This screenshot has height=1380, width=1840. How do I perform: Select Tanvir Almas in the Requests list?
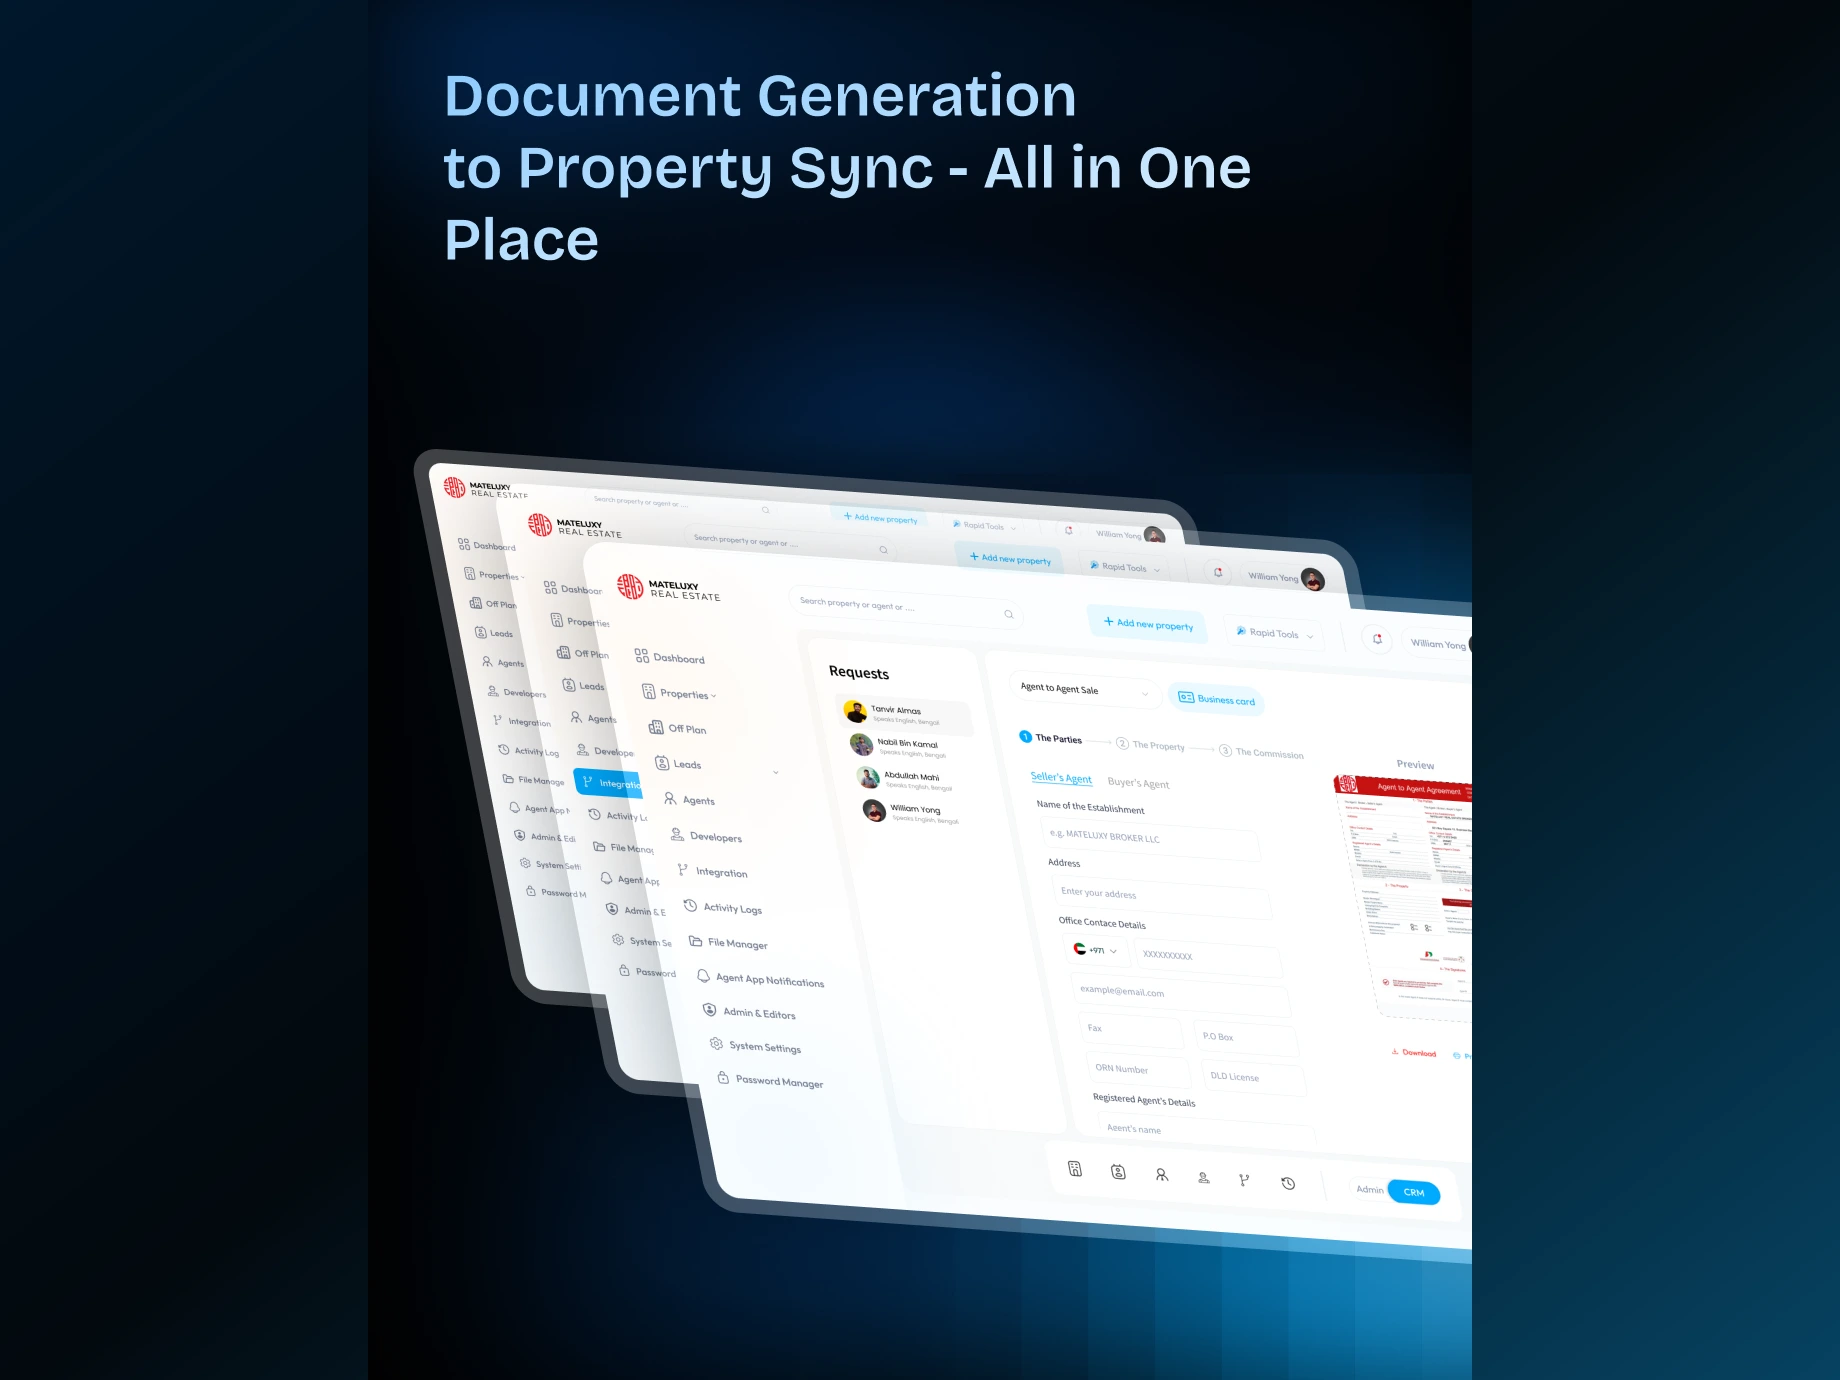[x=905, y=714]
